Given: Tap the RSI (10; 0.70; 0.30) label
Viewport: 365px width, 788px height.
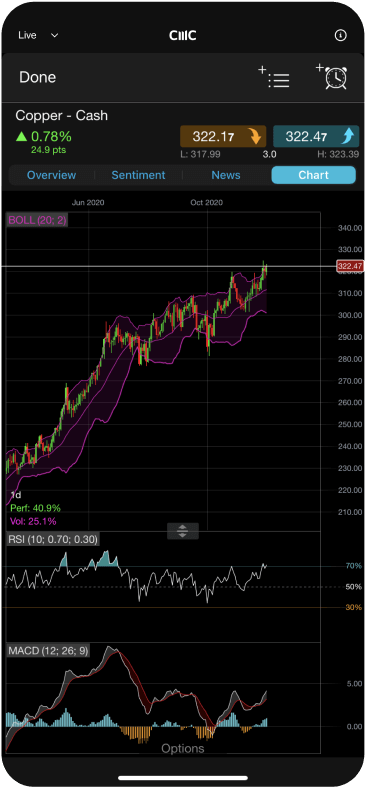Looking at the screenshot, I should click(53, 540).
